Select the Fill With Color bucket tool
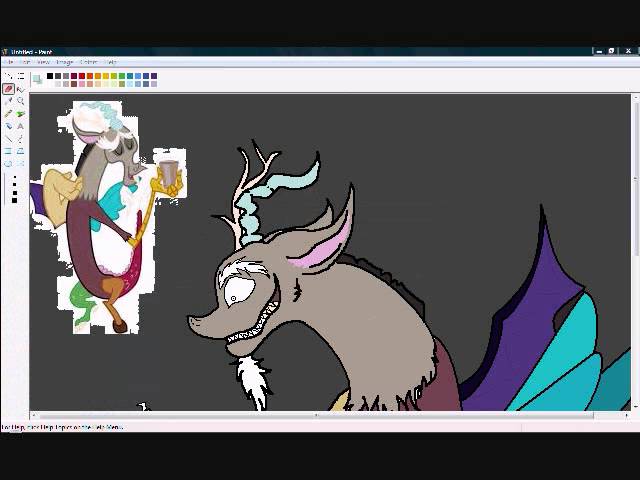Image resolution: width=640 pixels, height=480 pixels. coord(21,89)
